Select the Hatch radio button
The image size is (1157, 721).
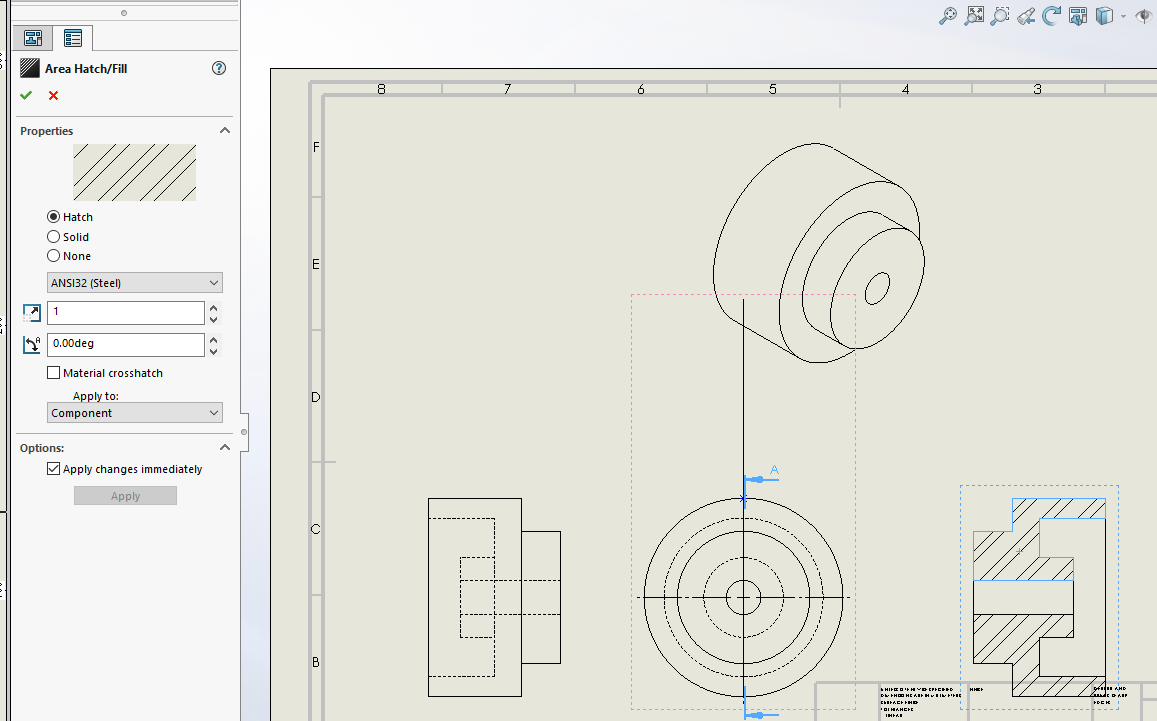tap(53, 217)
